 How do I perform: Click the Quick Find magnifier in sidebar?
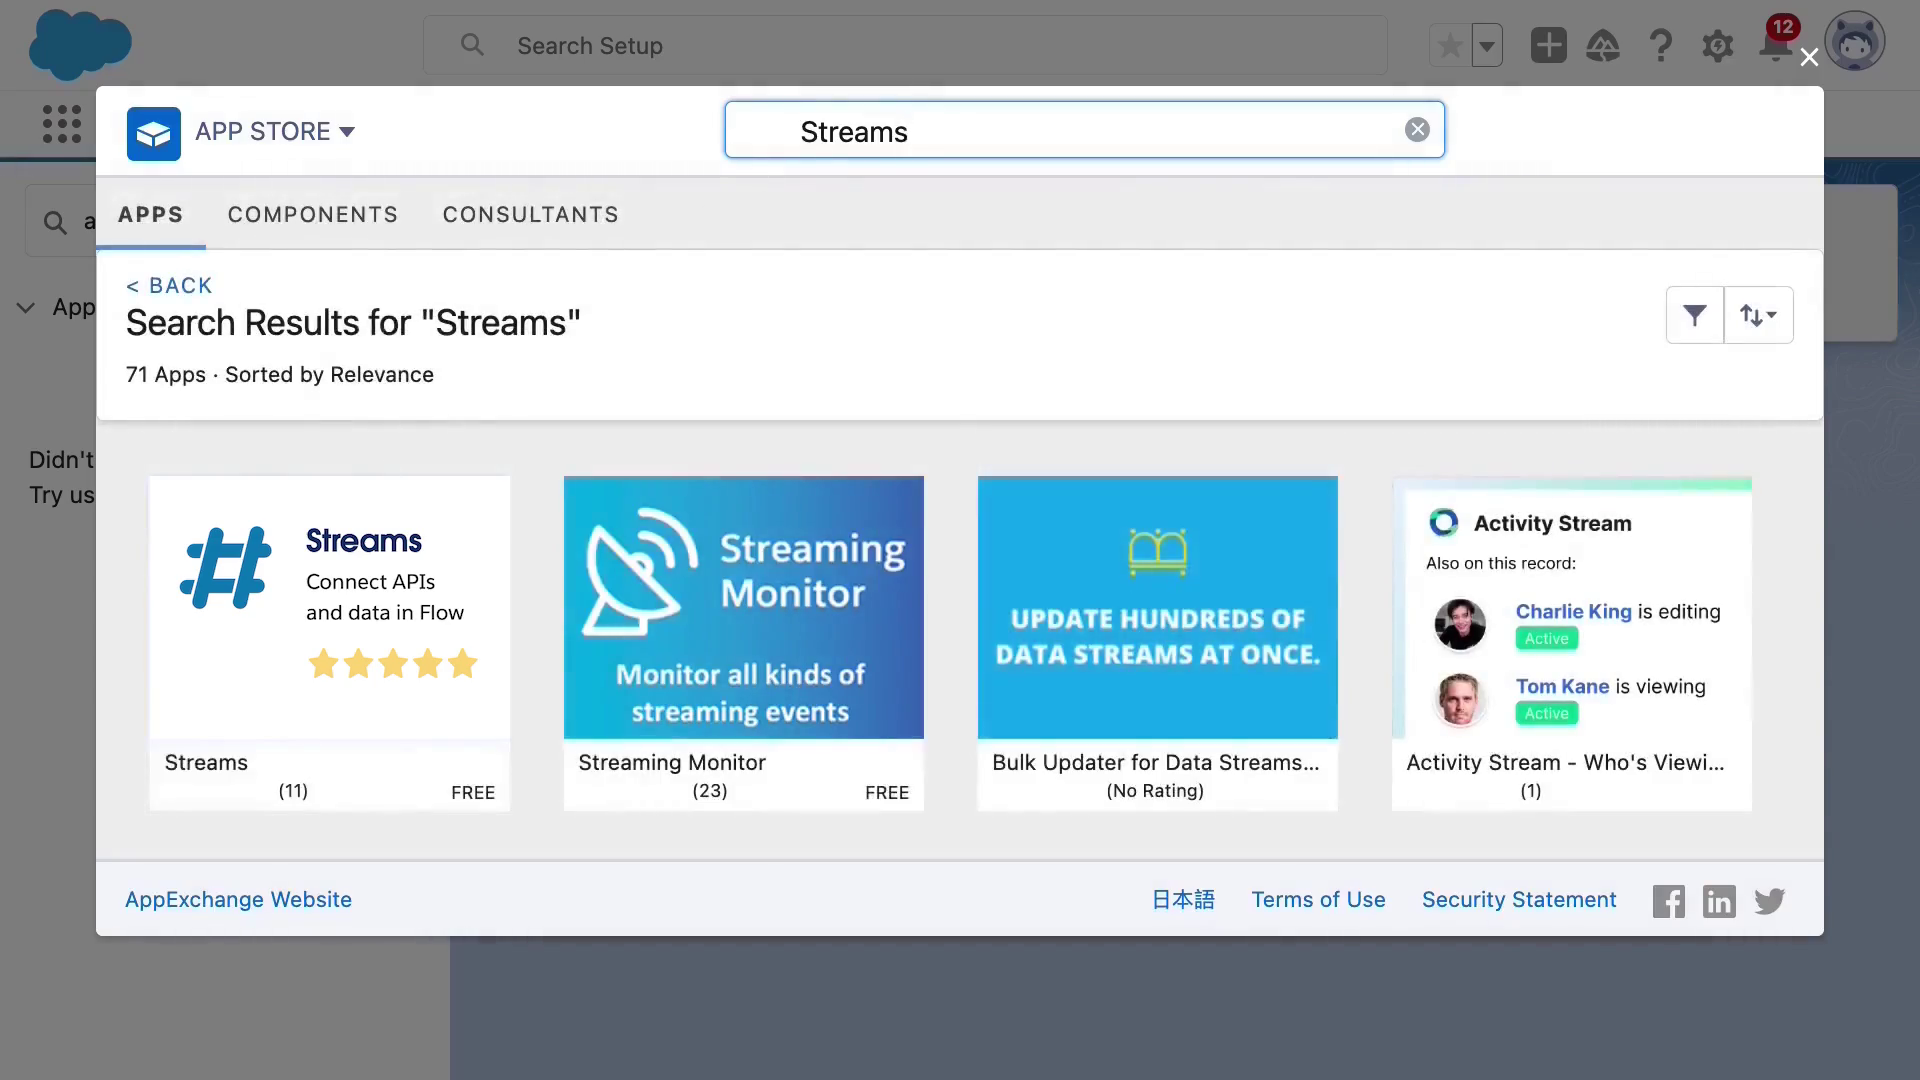tap(55, 222)
